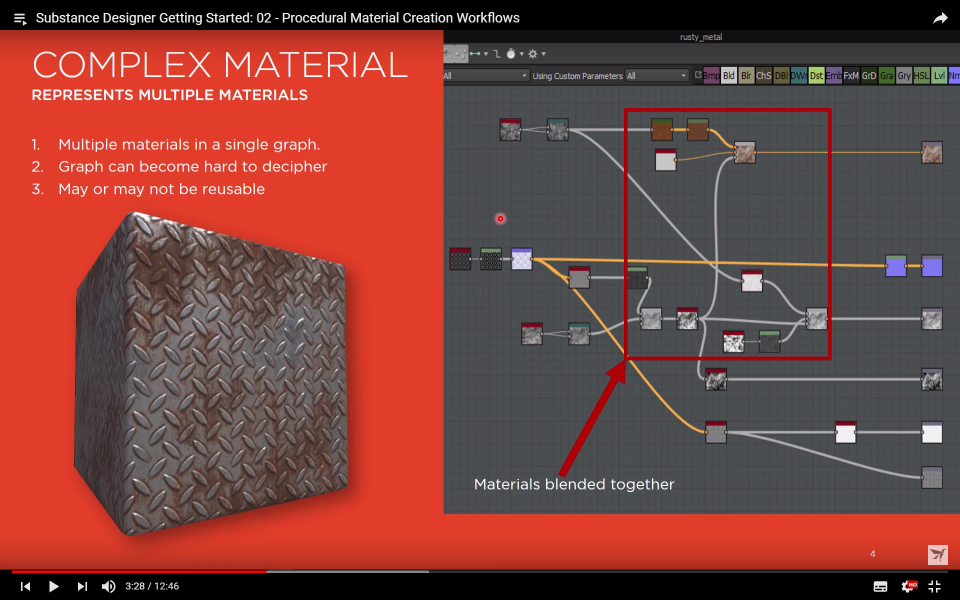This screenshot has height=600, width=960.
Task: Select the bottom-right dotted pattern output node
Action: [932, 478]
